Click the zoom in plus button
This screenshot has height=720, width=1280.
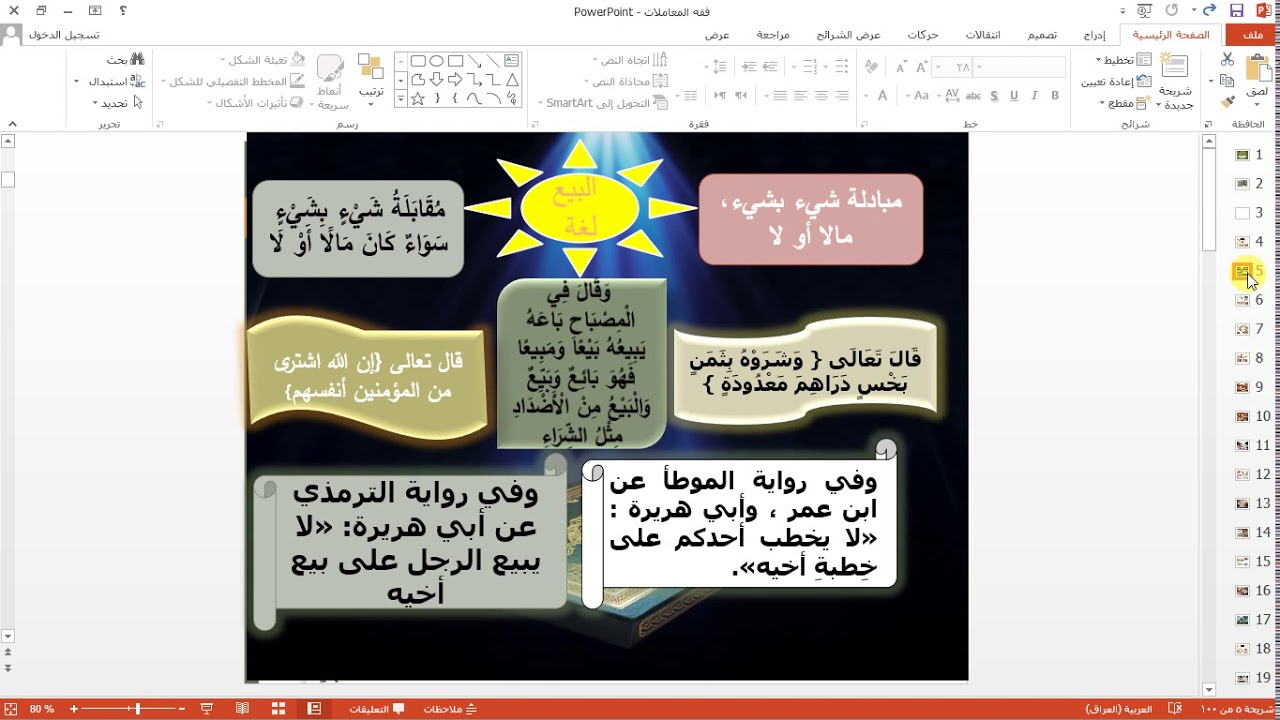click(x=74, y=708)
